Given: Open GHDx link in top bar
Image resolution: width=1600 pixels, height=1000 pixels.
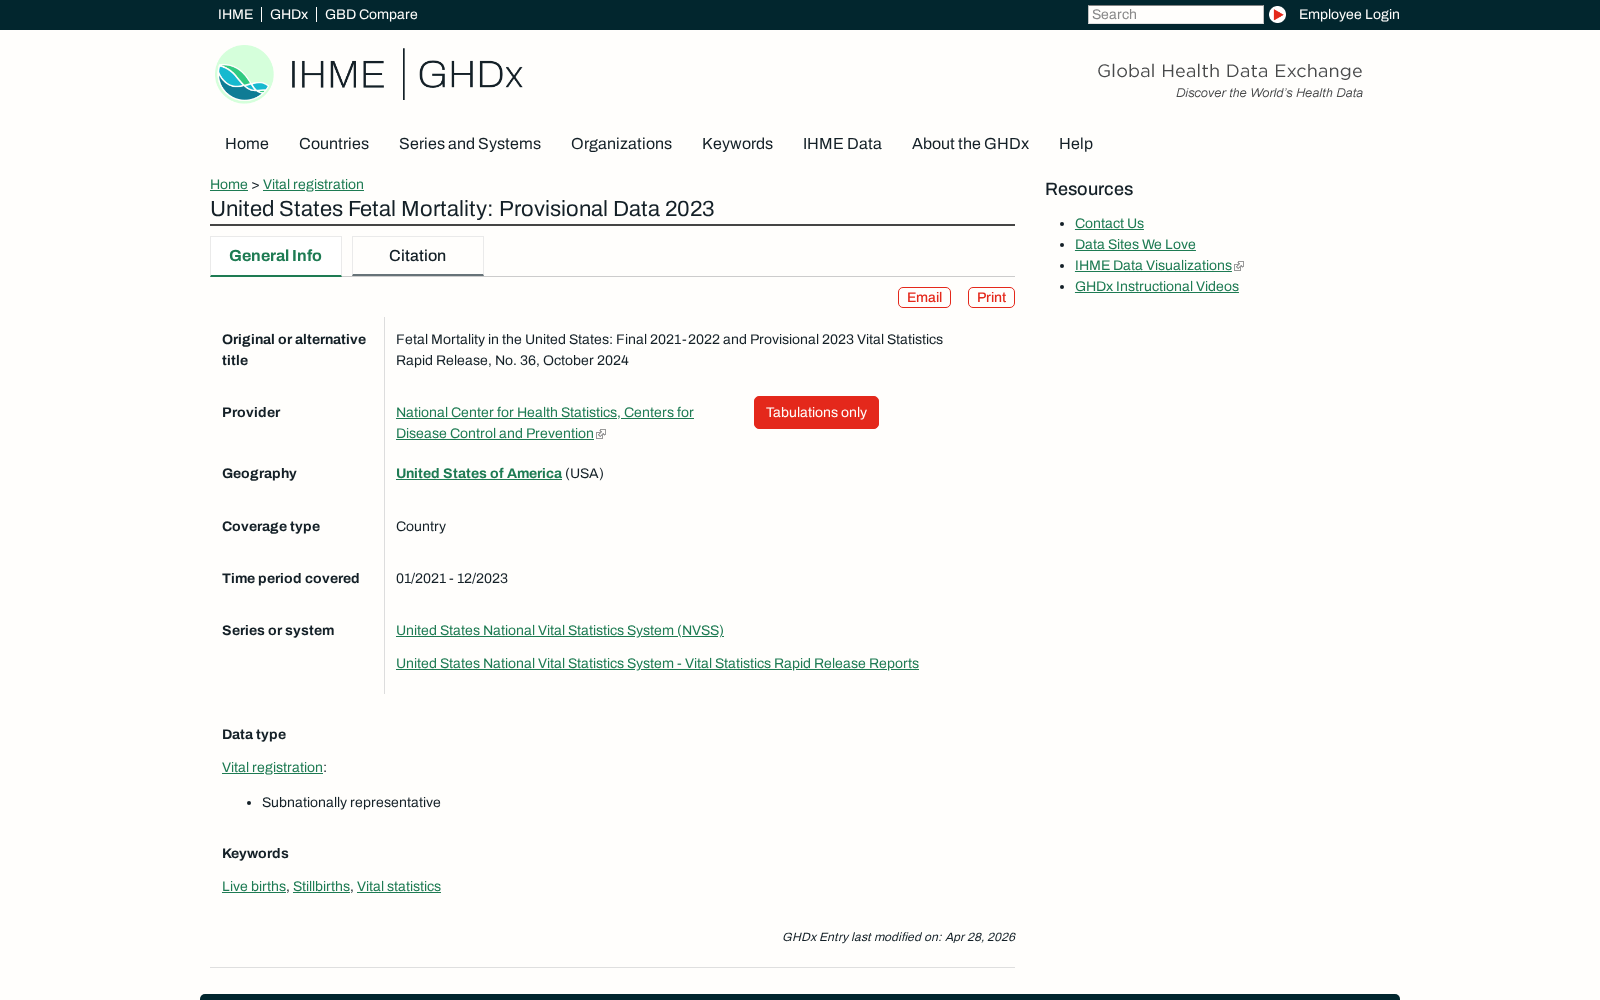Looking at the screenshot, I should [289, 14].
